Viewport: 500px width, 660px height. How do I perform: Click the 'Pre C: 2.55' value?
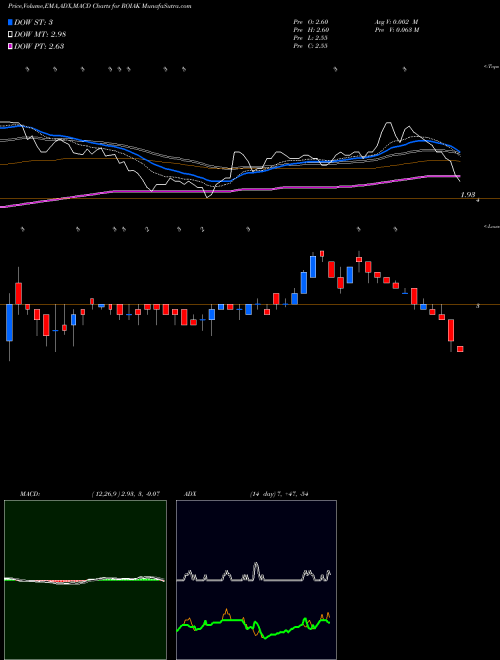coord(311,46)
